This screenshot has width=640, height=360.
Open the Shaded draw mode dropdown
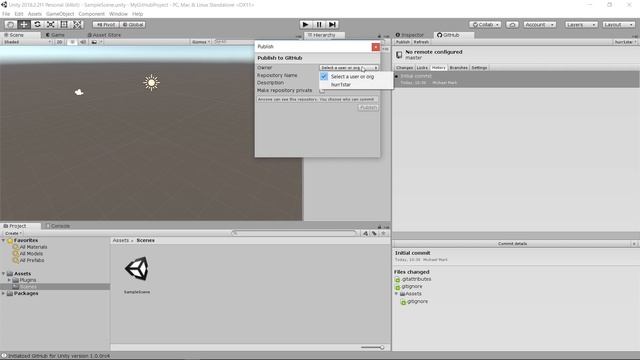[x=27, y=42]
